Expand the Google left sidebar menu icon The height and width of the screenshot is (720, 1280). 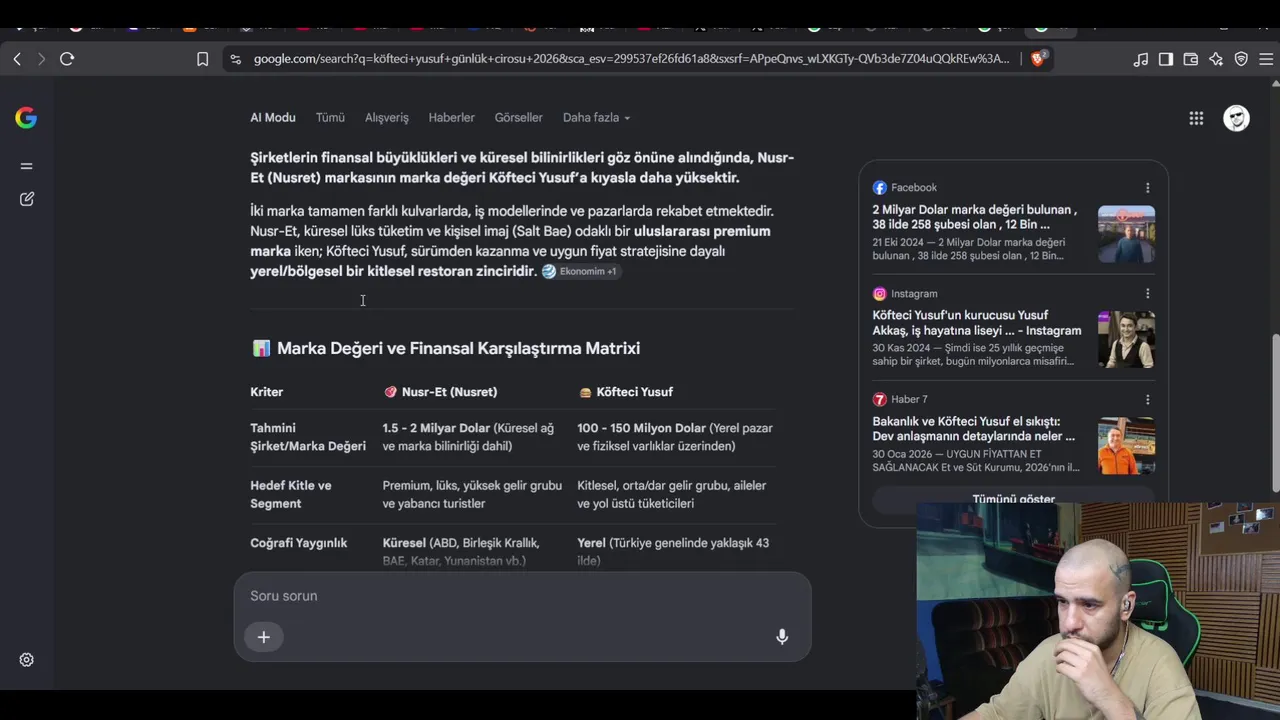(26, 166)
